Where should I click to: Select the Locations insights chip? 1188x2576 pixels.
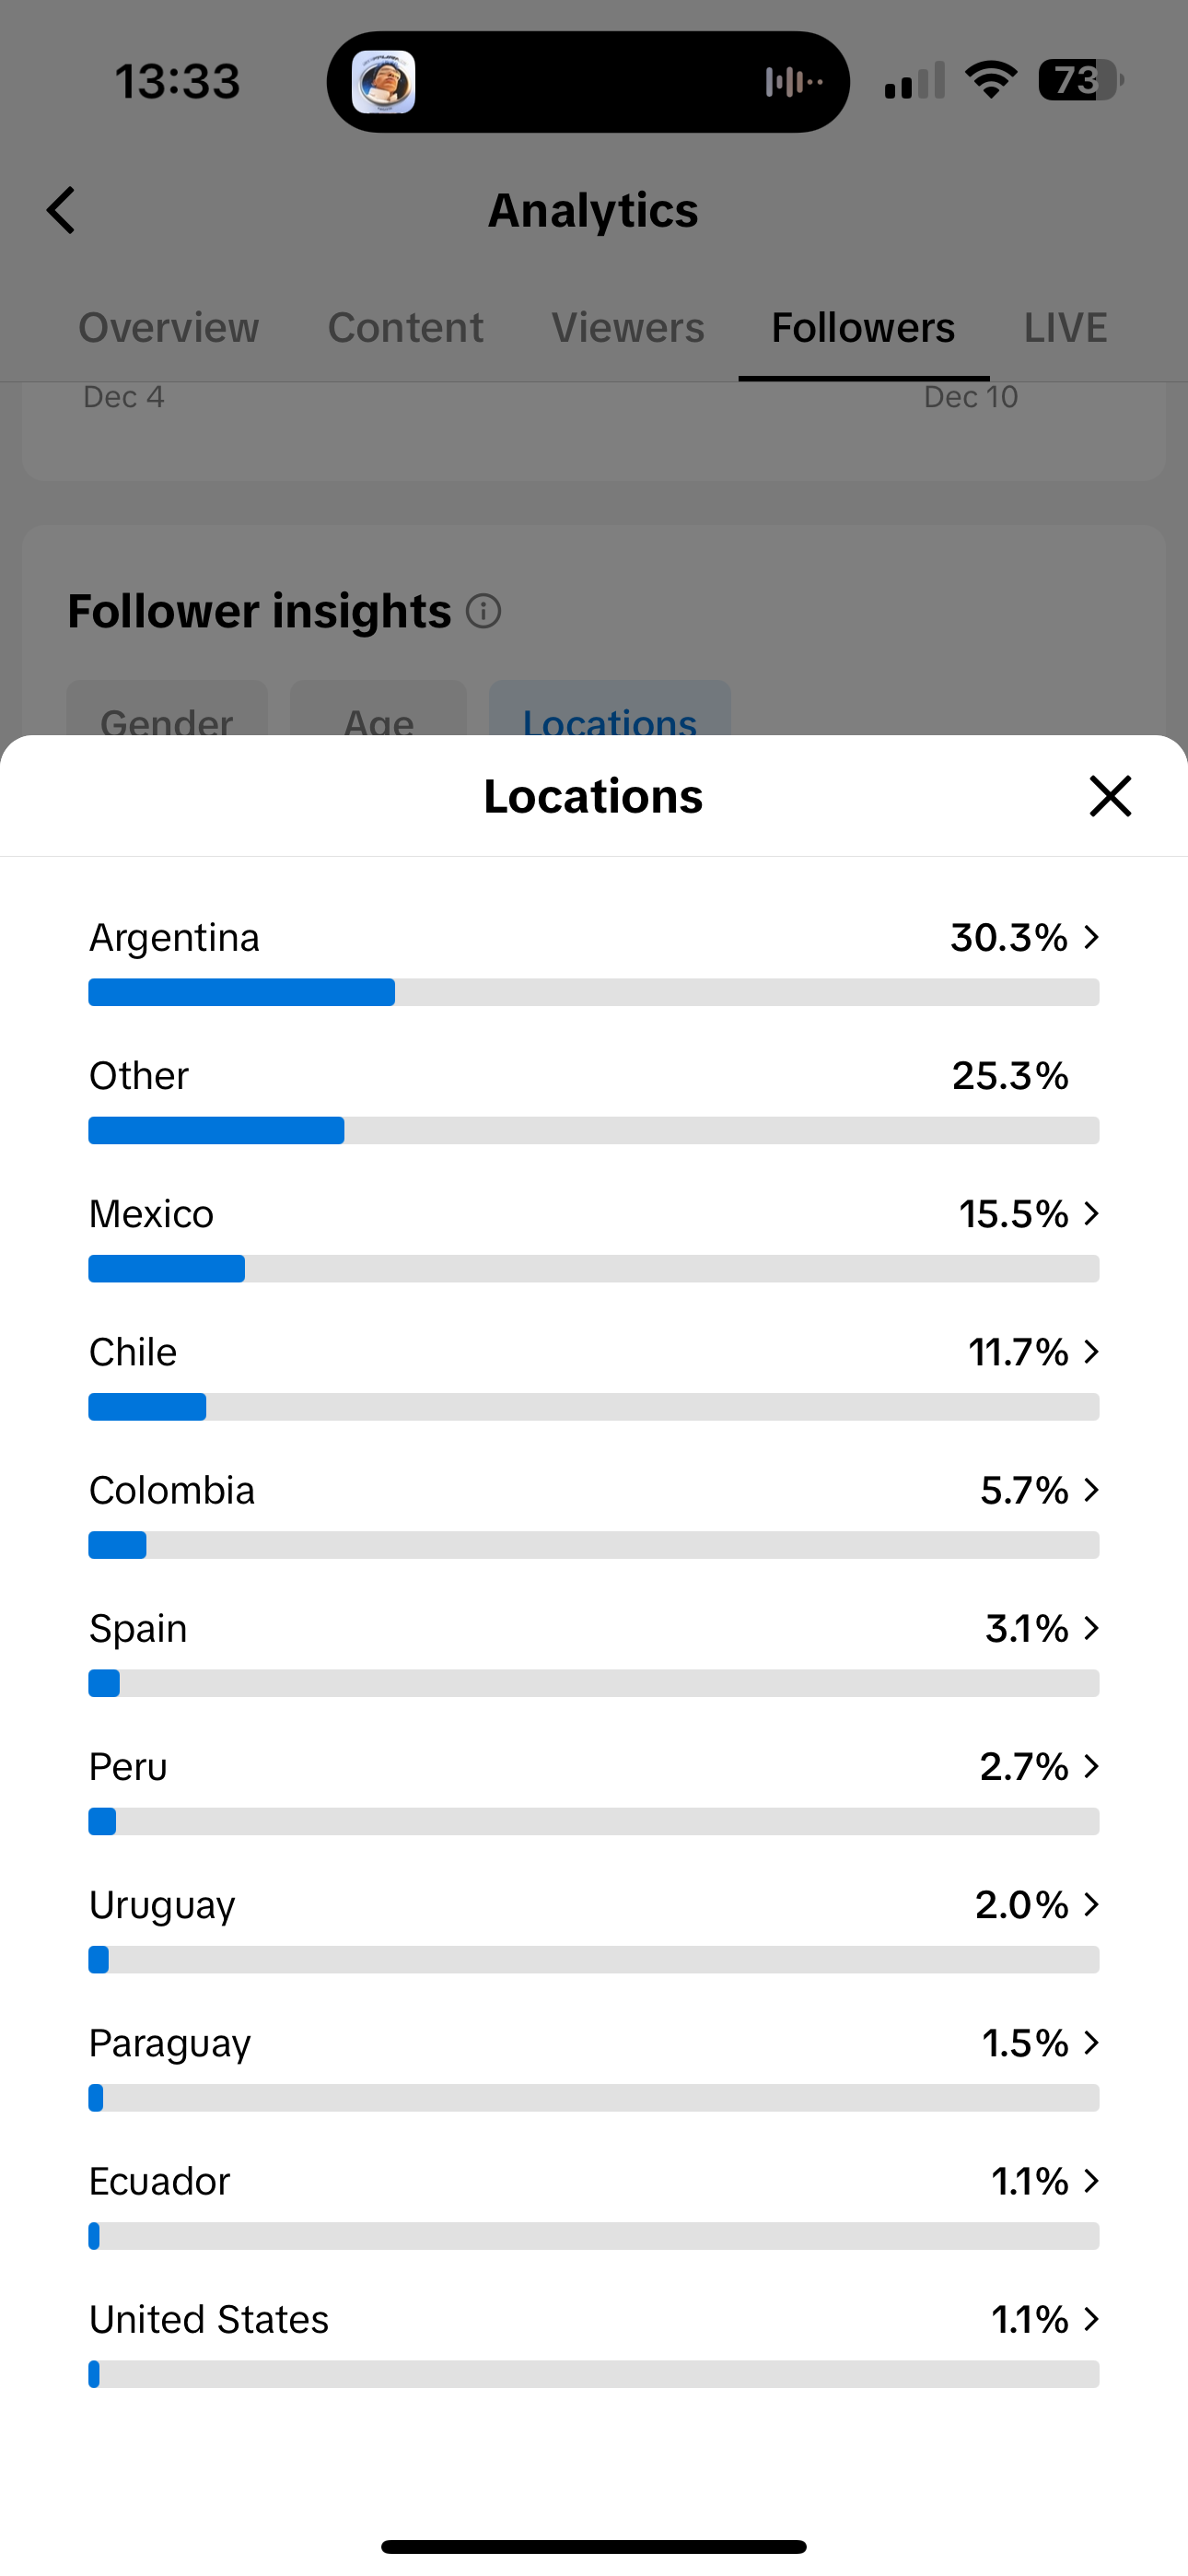click(610, 710)
